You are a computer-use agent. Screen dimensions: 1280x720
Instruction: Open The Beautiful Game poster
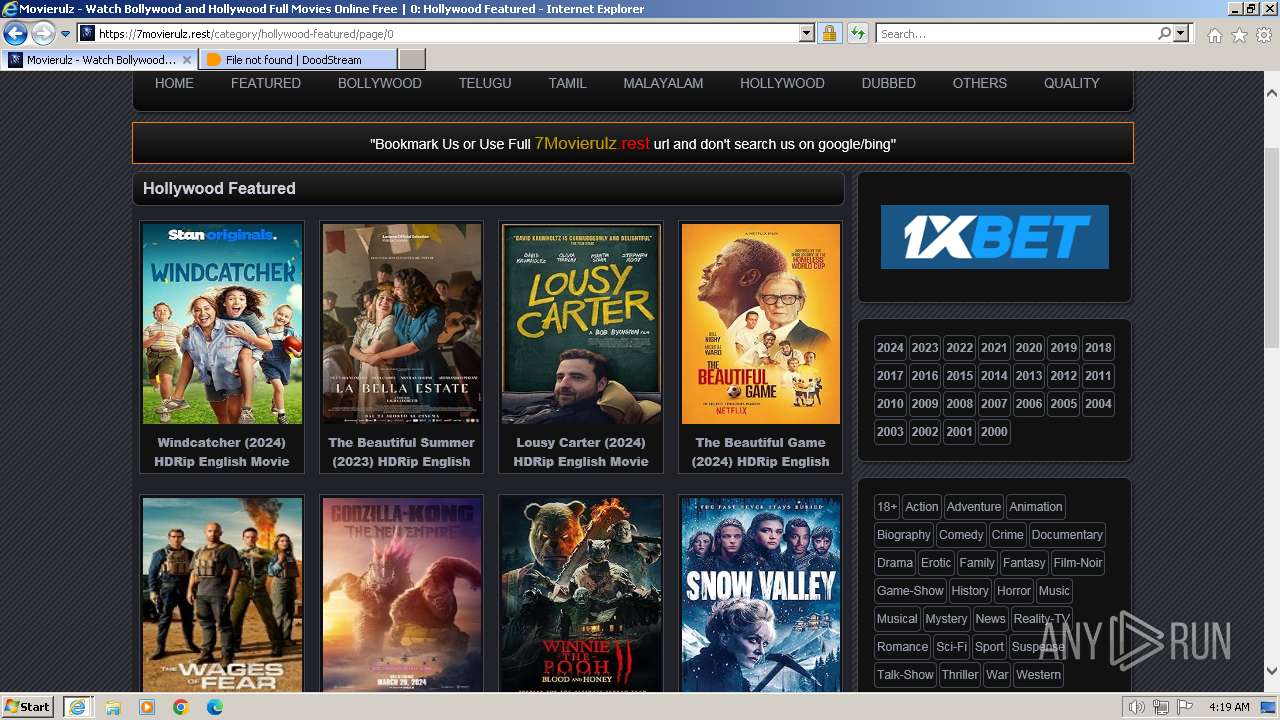pos(761,324)
